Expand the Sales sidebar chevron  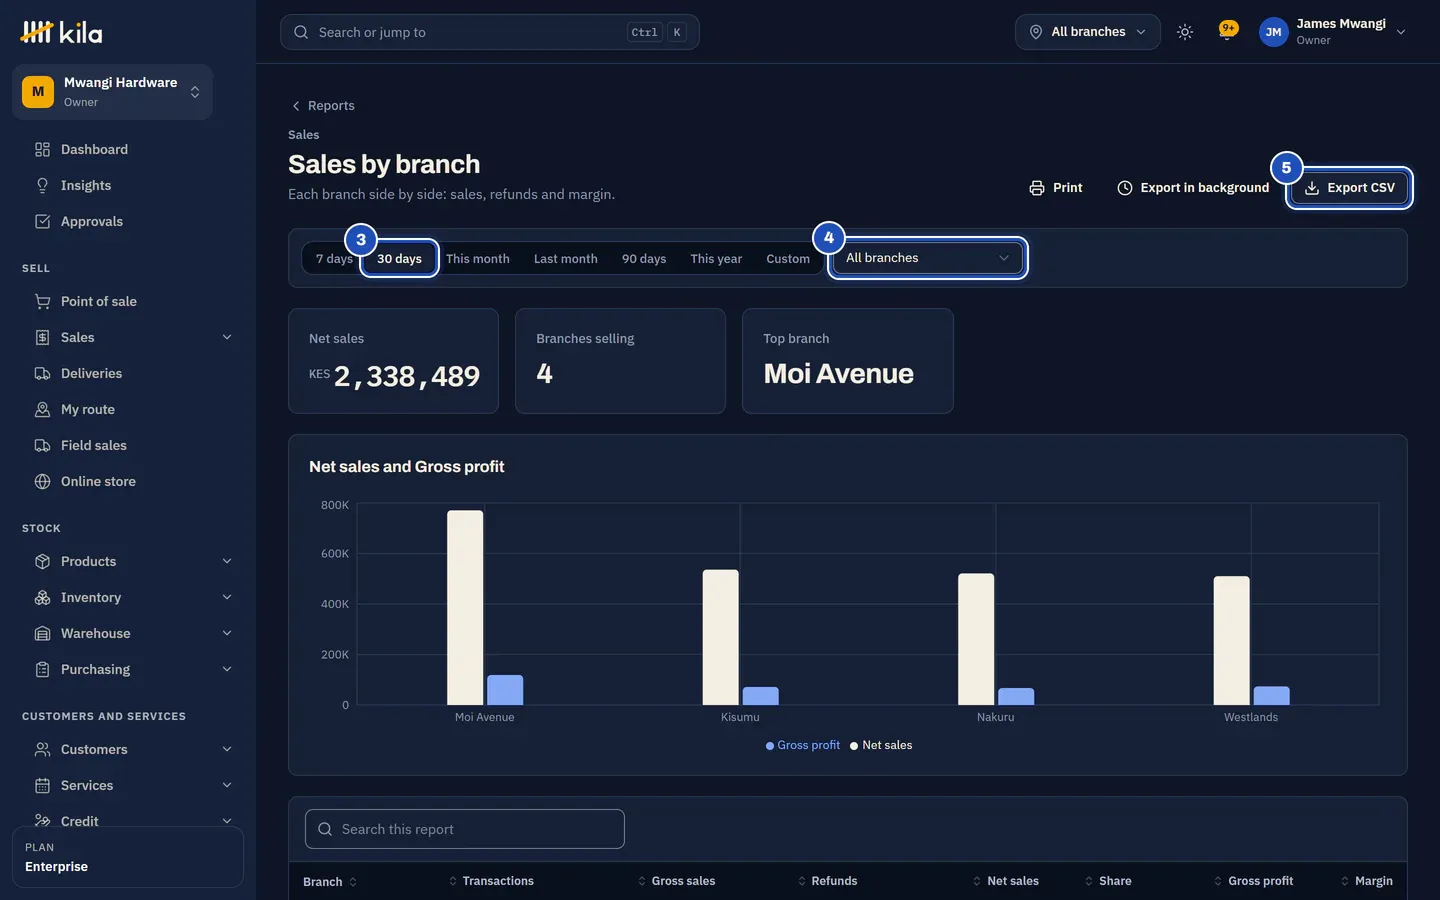click(227, 337)
